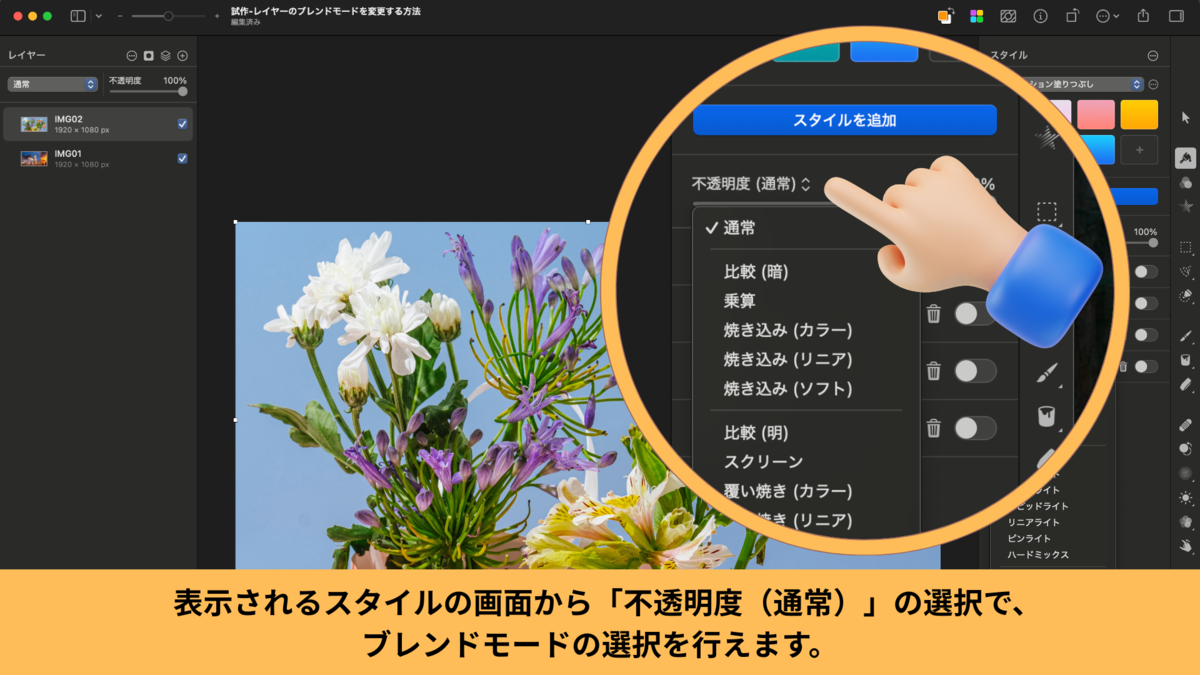Adjust the layer 不透明度 slider

click(x=148, y=91)
